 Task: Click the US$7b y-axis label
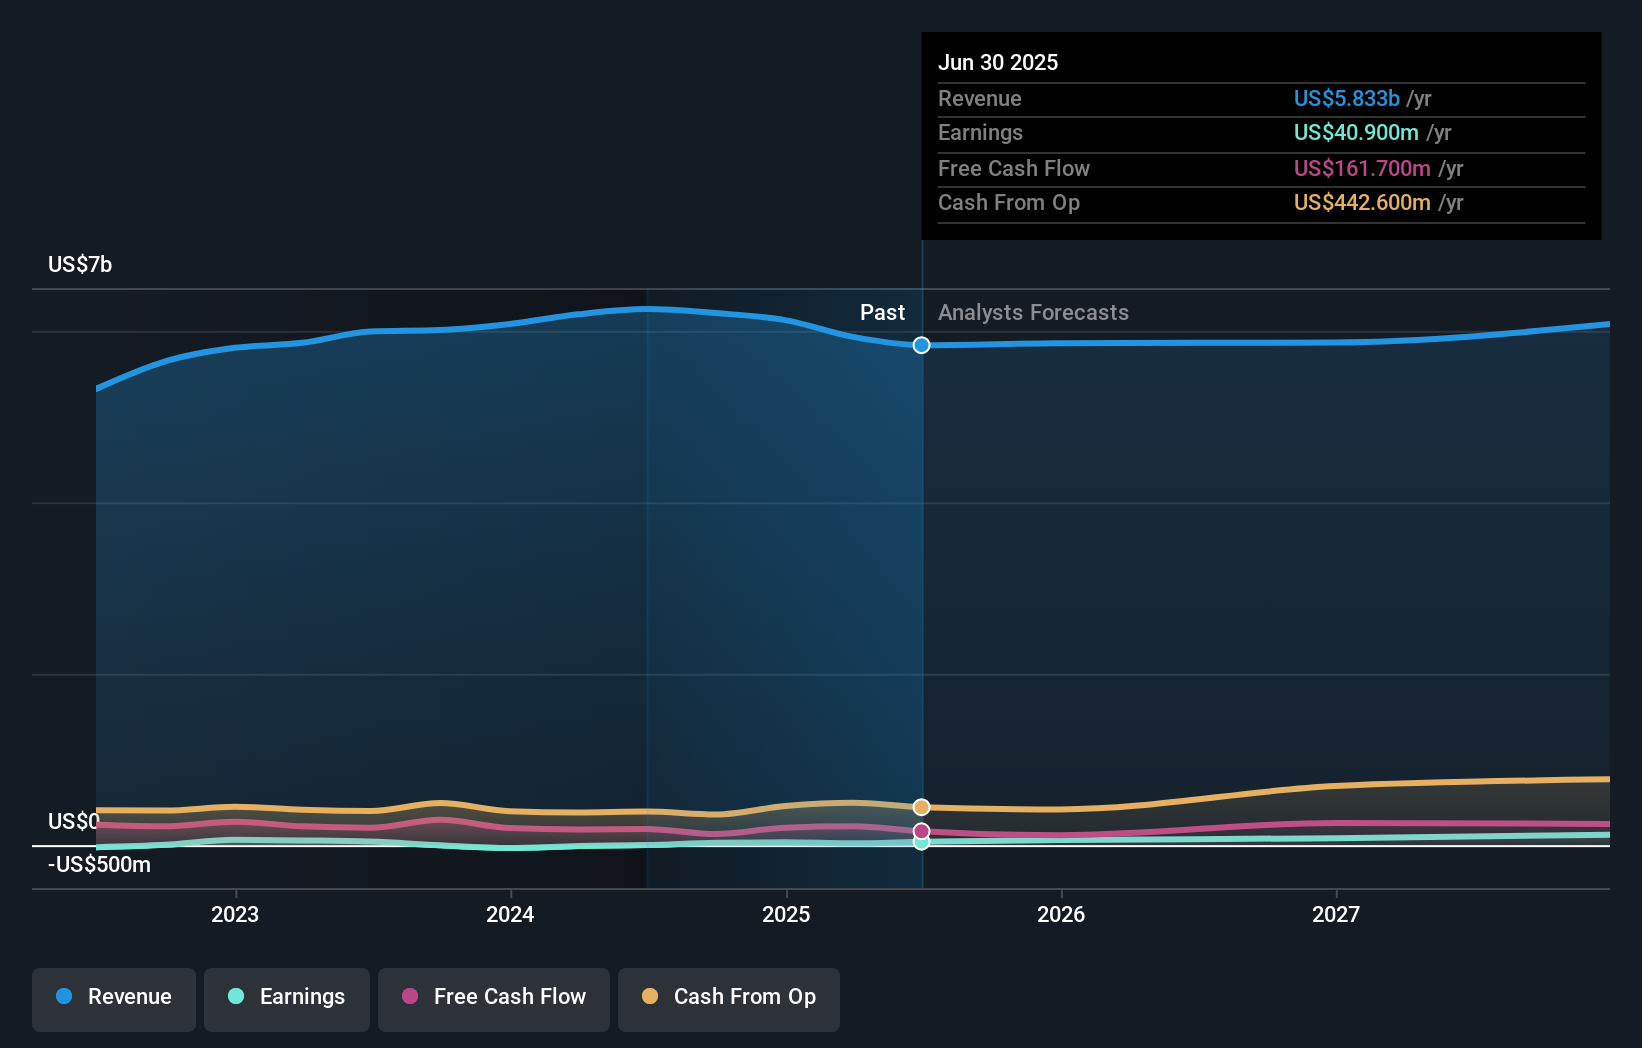pos(80,265)
